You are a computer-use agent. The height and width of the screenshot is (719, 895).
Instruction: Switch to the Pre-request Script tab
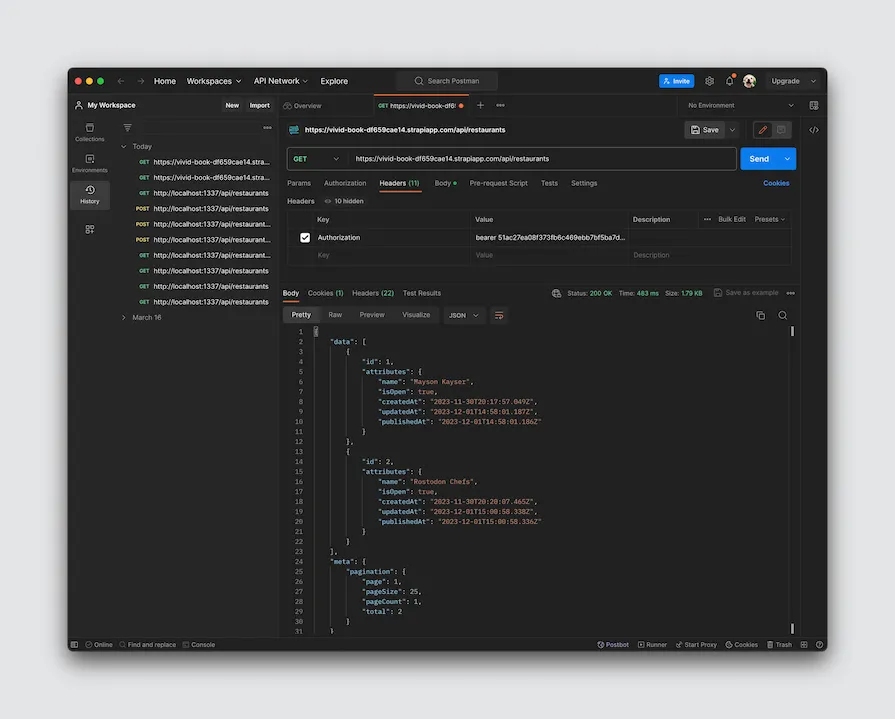pyautogui.click(x=498, y=183)
